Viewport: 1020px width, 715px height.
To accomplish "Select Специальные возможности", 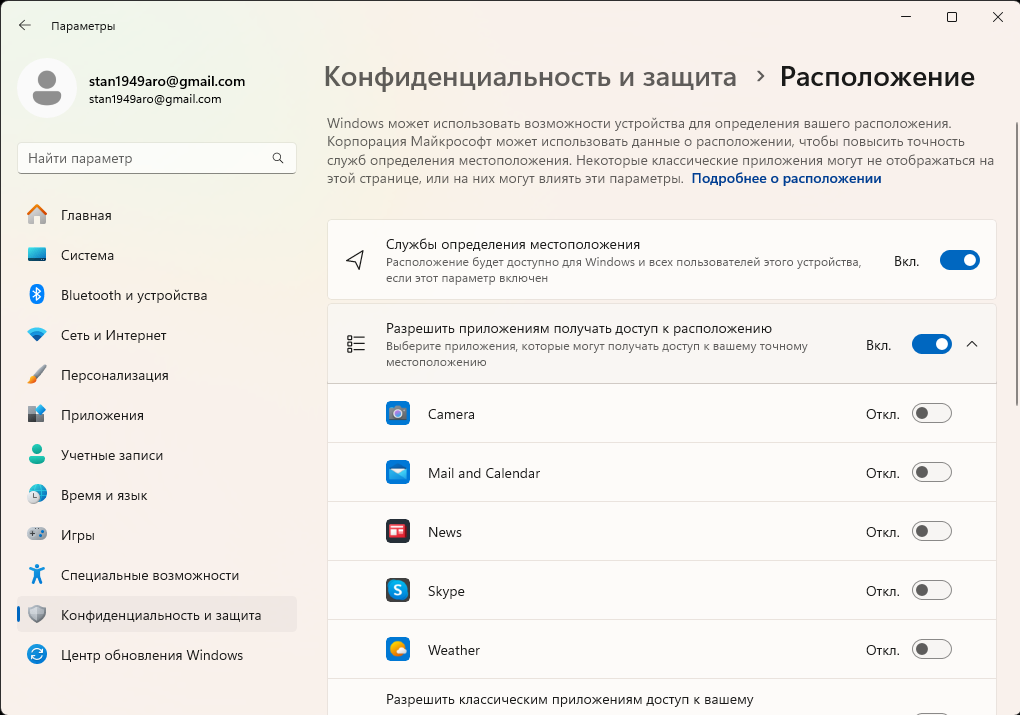I will (157, 575).
